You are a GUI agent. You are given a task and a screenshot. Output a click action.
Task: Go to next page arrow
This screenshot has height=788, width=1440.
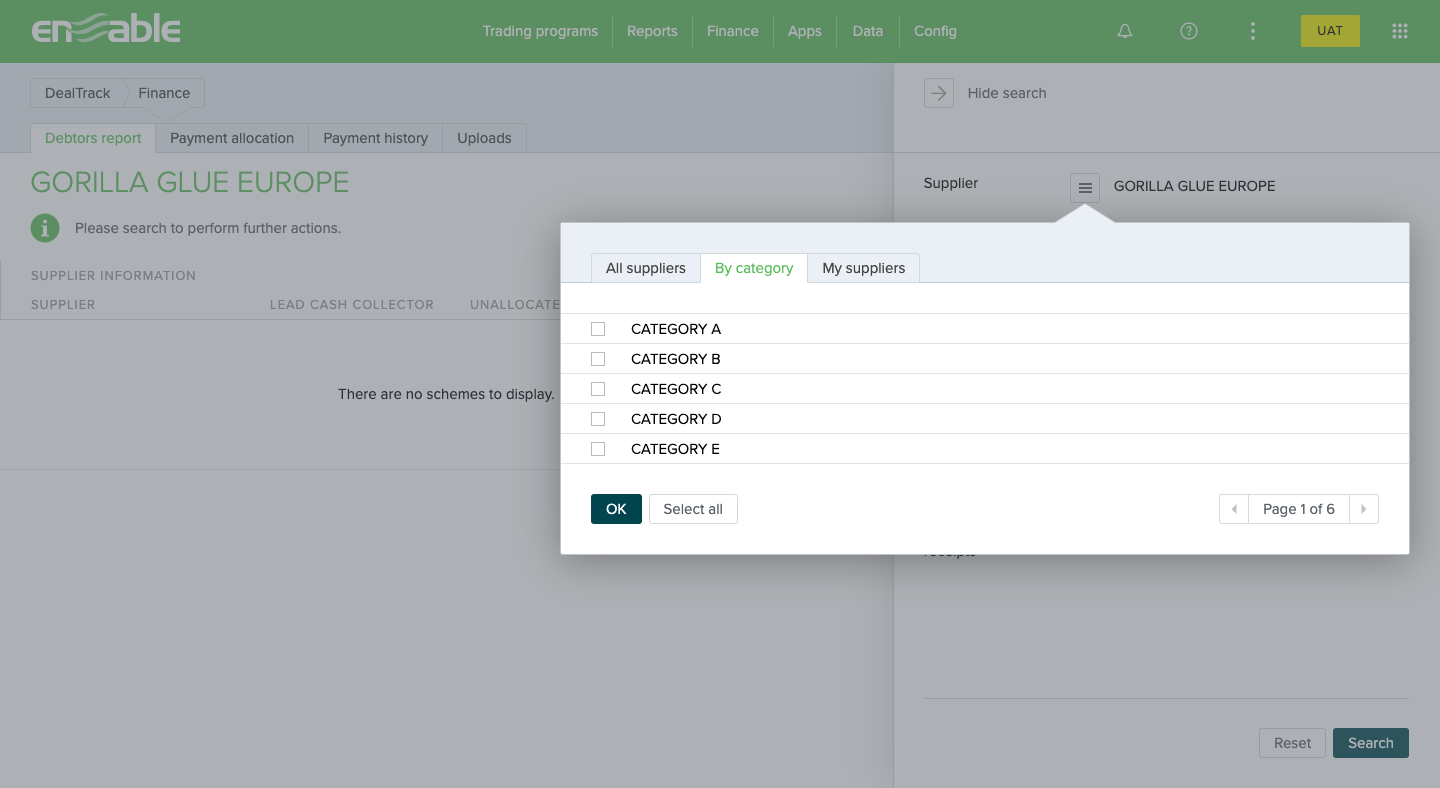coord(1364,509)
